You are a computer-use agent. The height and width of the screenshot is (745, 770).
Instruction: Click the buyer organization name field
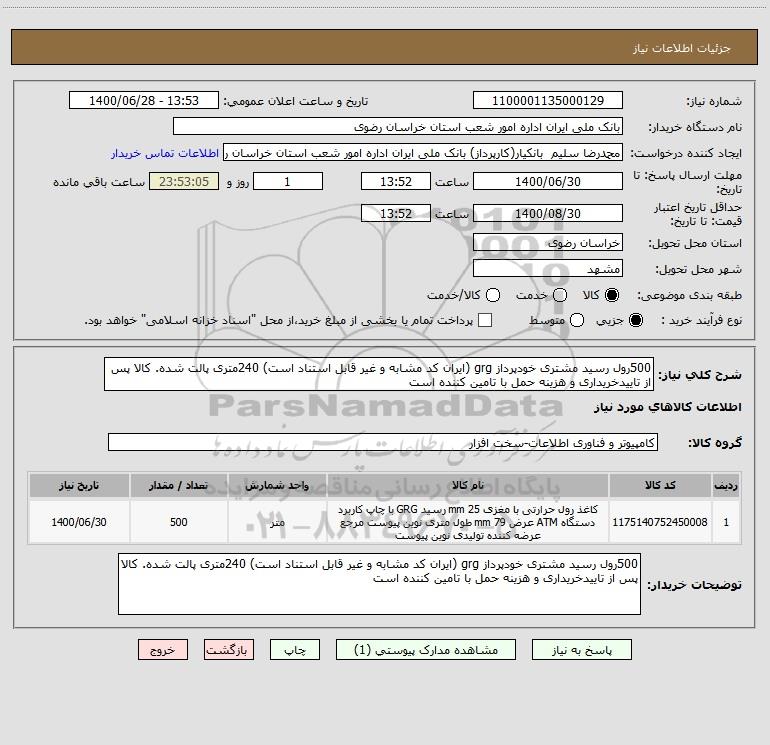pos(398,127)
